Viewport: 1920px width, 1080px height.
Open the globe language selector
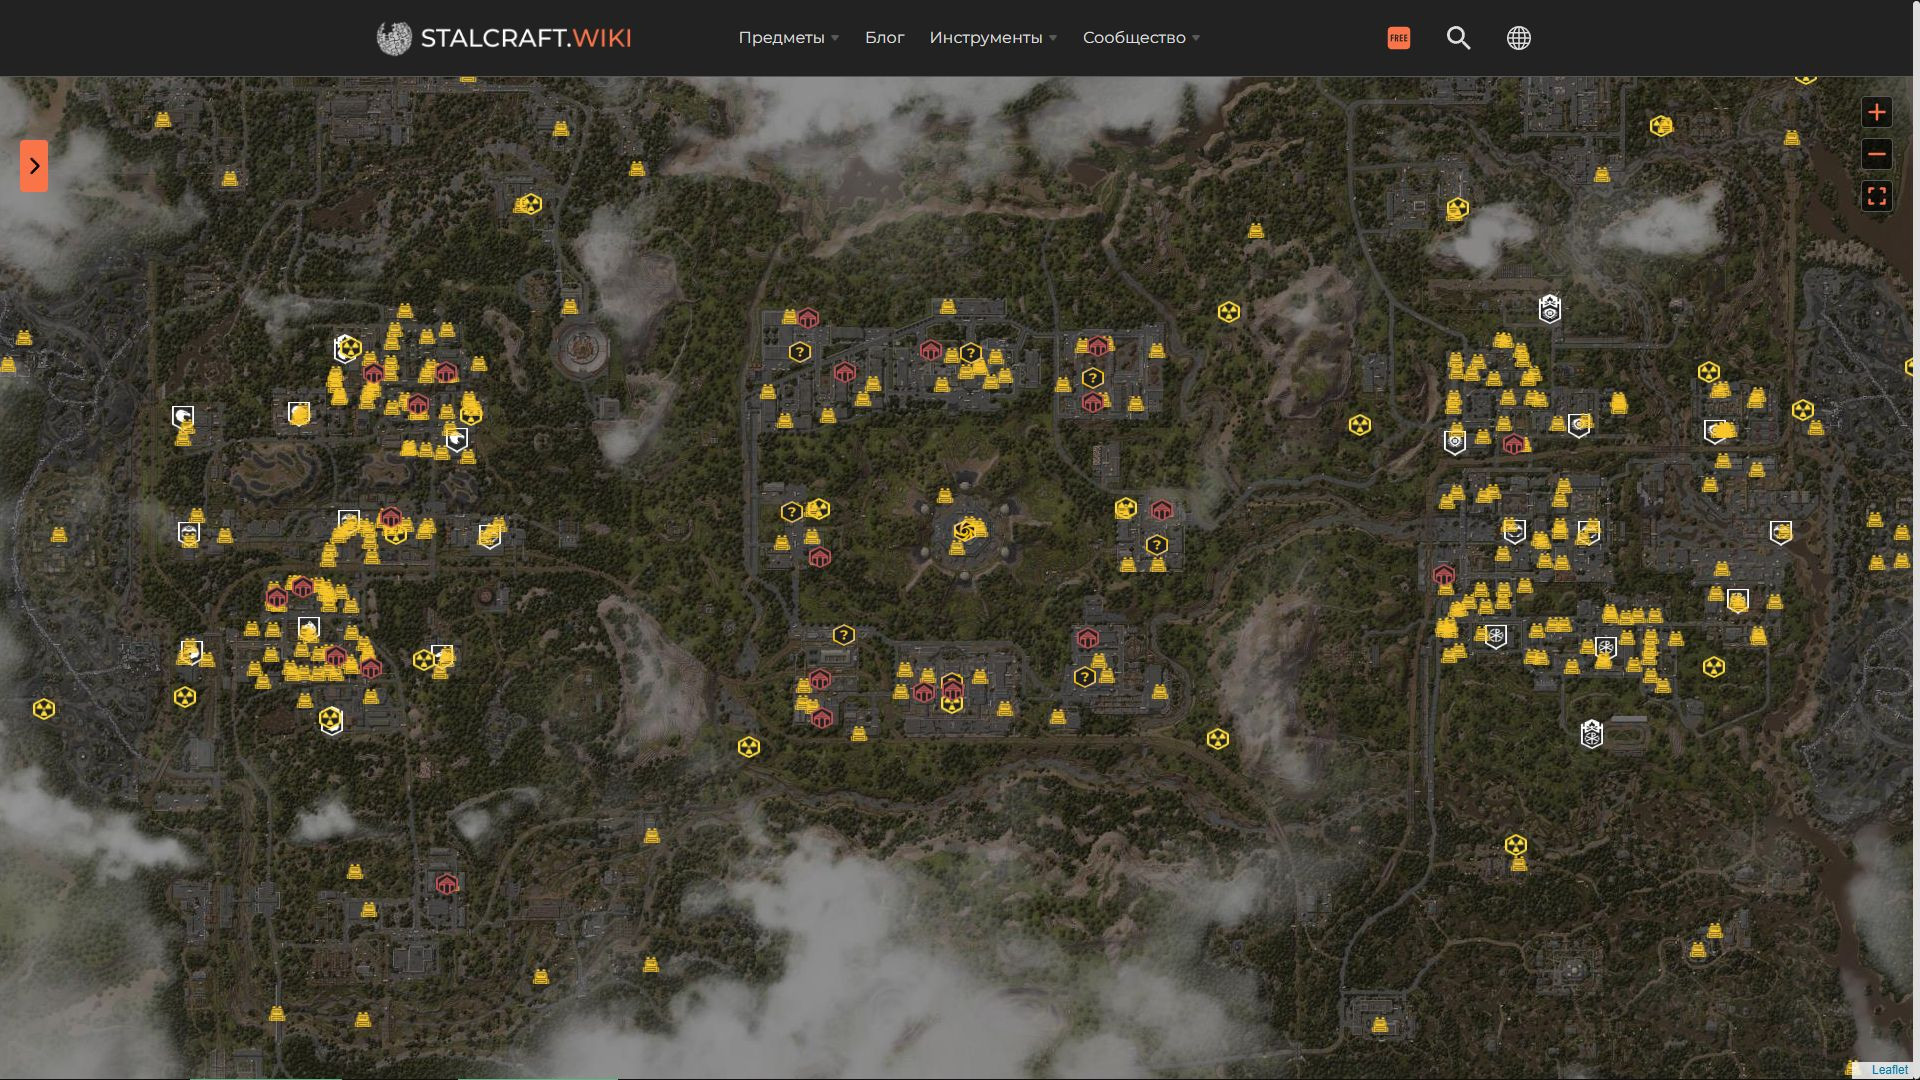1518,38
